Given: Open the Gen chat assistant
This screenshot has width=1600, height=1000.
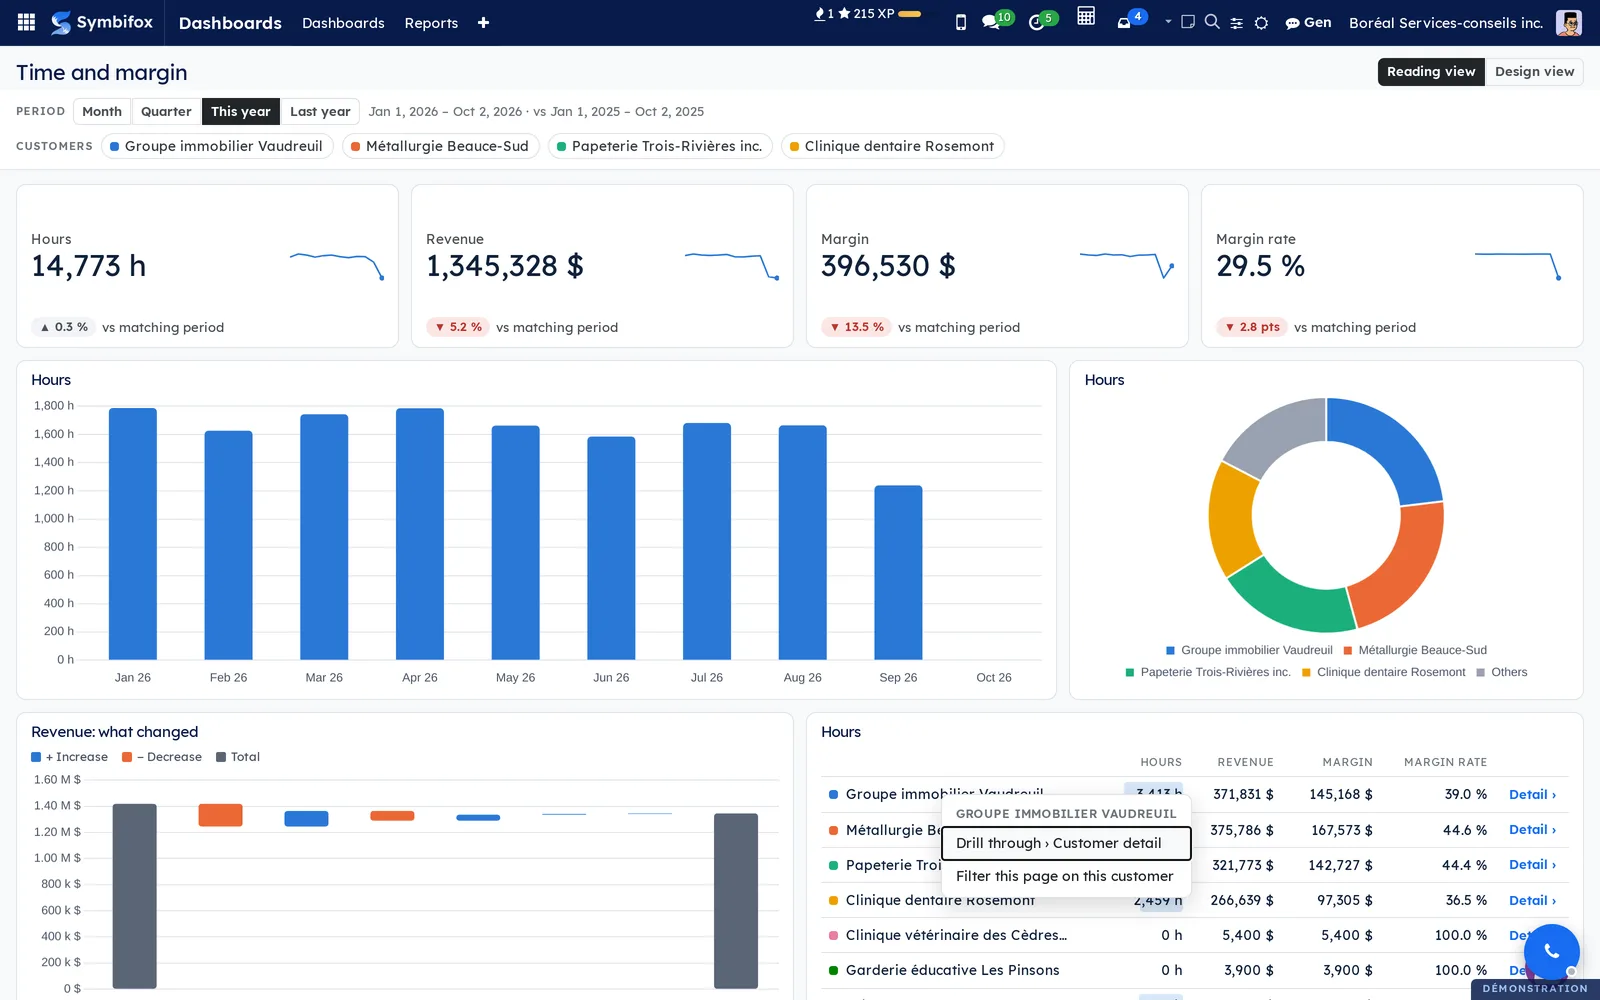Looking at the screenshot, I should coord(1308,22).
